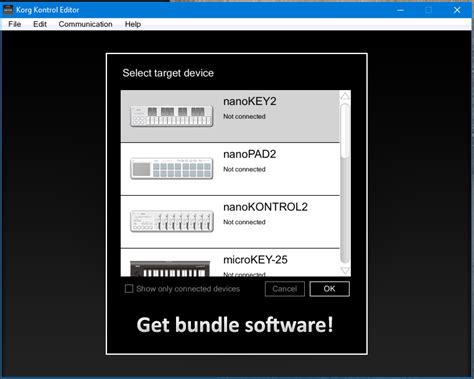Close the Korg Kontrol Editor window

pos(457,10)
